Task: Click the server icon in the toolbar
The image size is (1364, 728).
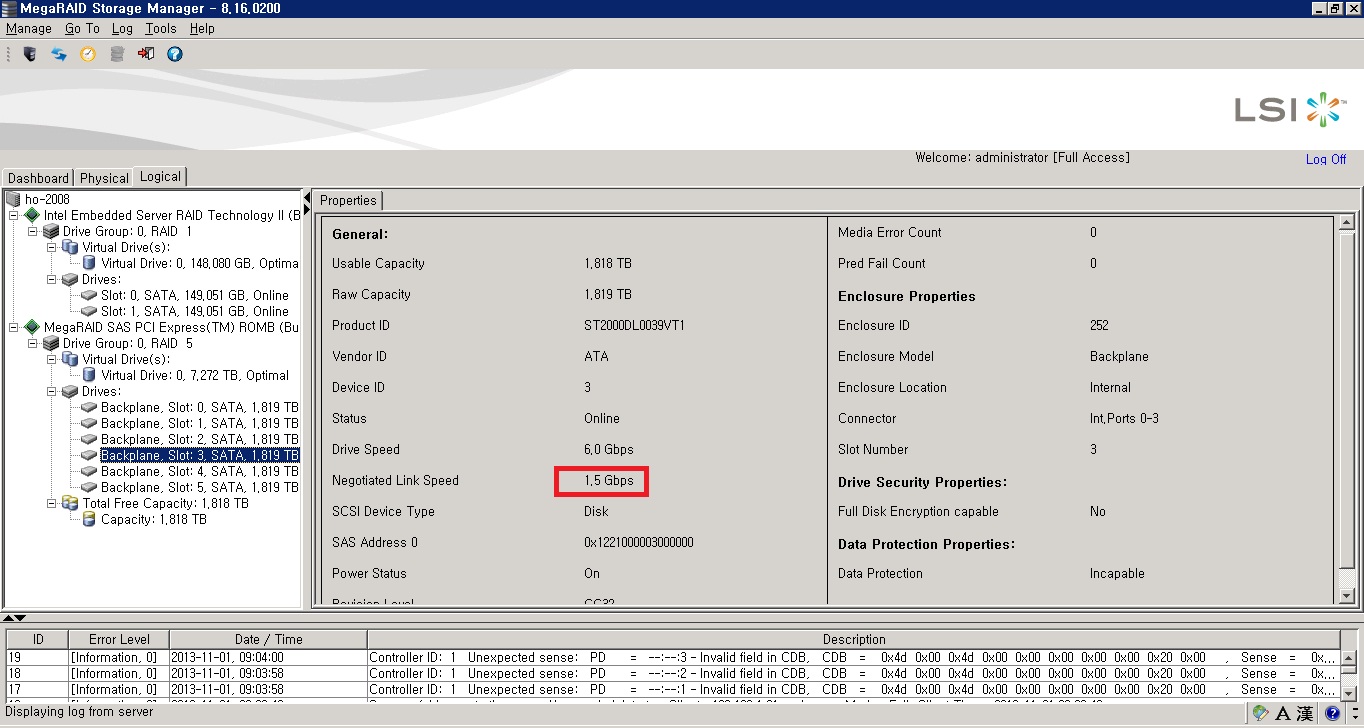Action: click(30, 54)
